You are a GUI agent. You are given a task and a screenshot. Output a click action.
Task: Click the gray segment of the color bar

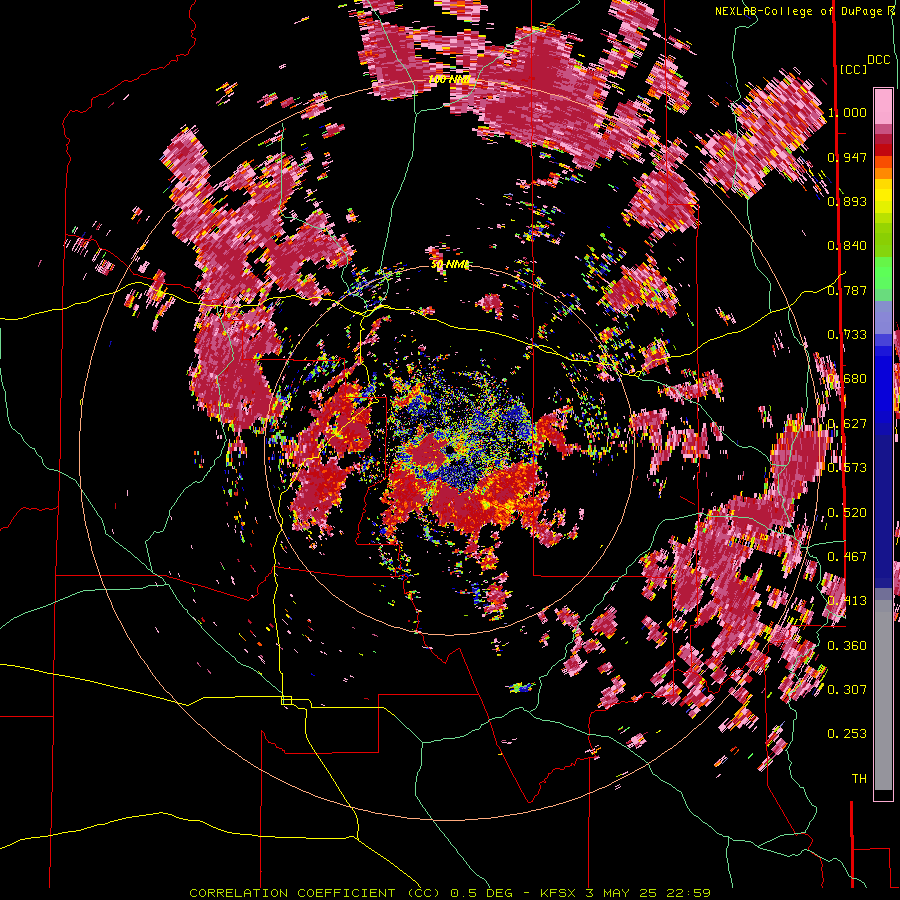(x=883, y=695)
